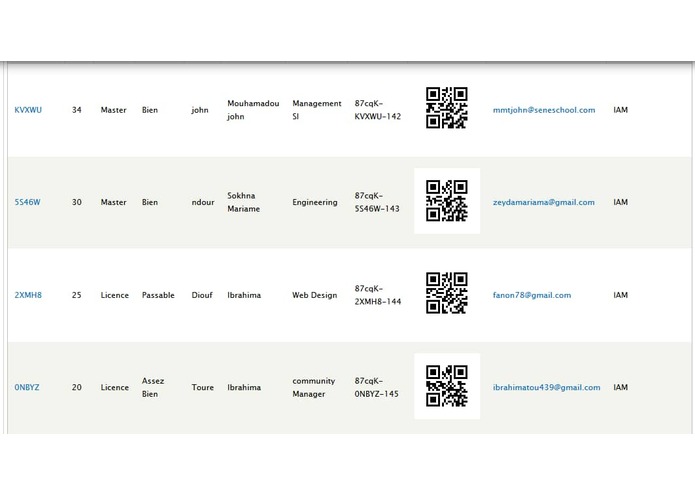Click 'Ibrahima' in the Toure row
This screenshot has height=494, width=695.
(244, 387)
